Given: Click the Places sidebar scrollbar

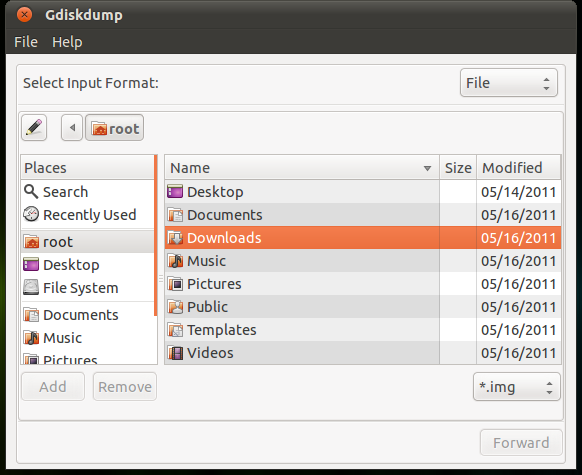Looking at the screenshot, I should click(x=156, y=236).
